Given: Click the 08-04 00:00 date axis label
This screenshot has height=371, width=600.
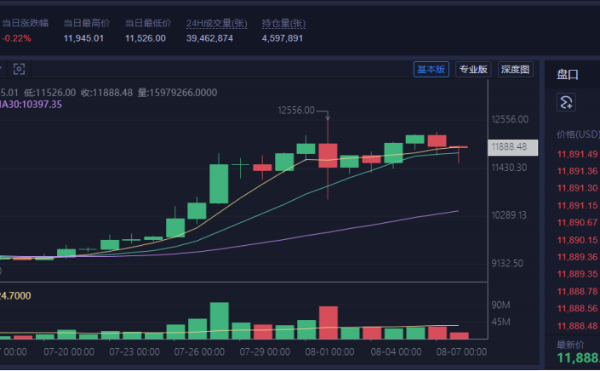Looking at the screenshot, I should tap(396, 352).
